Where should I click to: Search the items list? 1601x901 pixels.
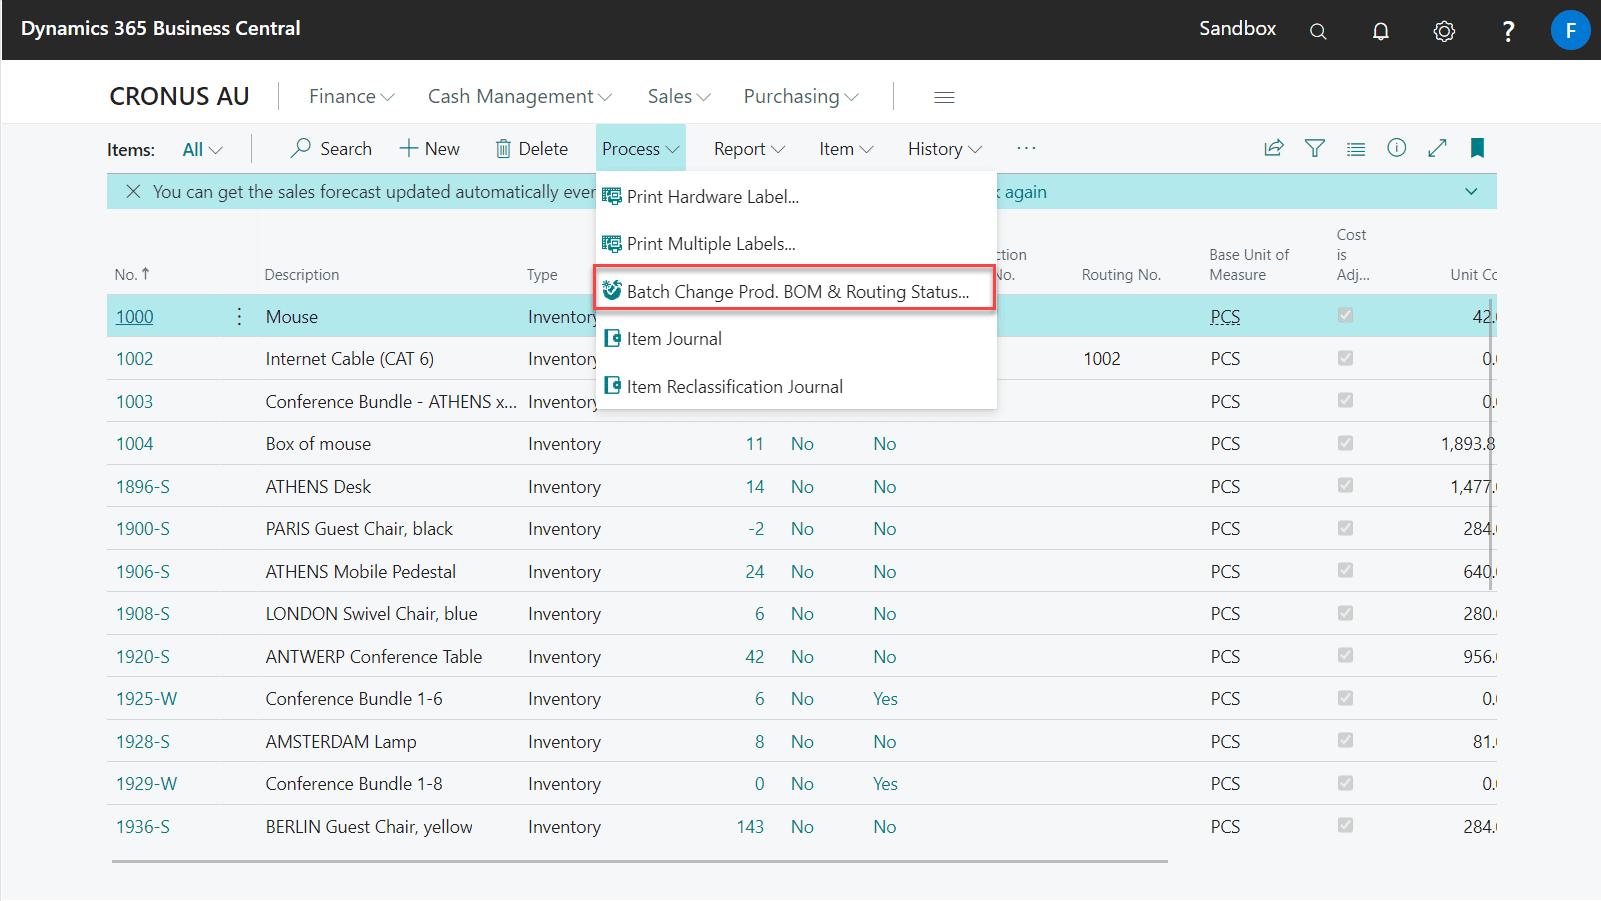[x=331, y=149]
